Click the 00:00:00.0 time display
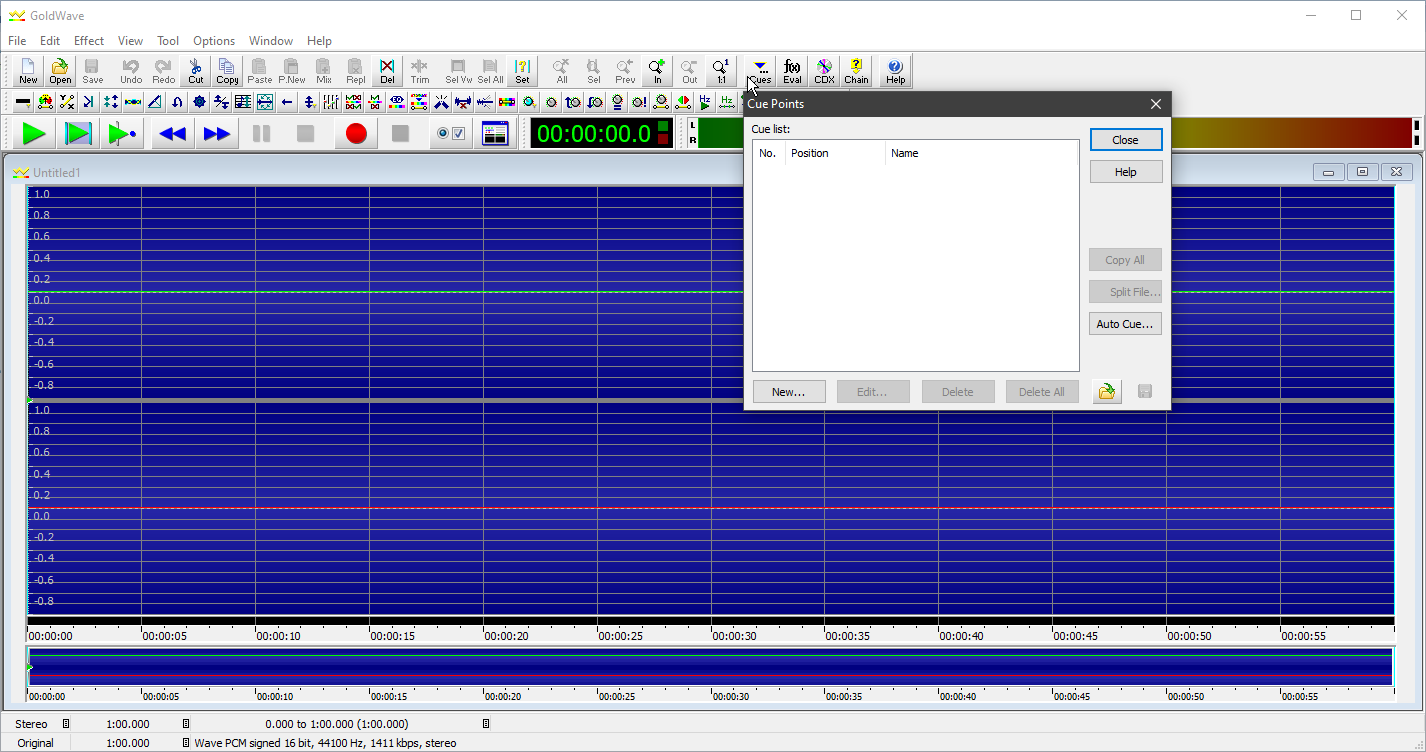Image resolution: width=1426 pixels, height=752 pixels. pos(601,133)
